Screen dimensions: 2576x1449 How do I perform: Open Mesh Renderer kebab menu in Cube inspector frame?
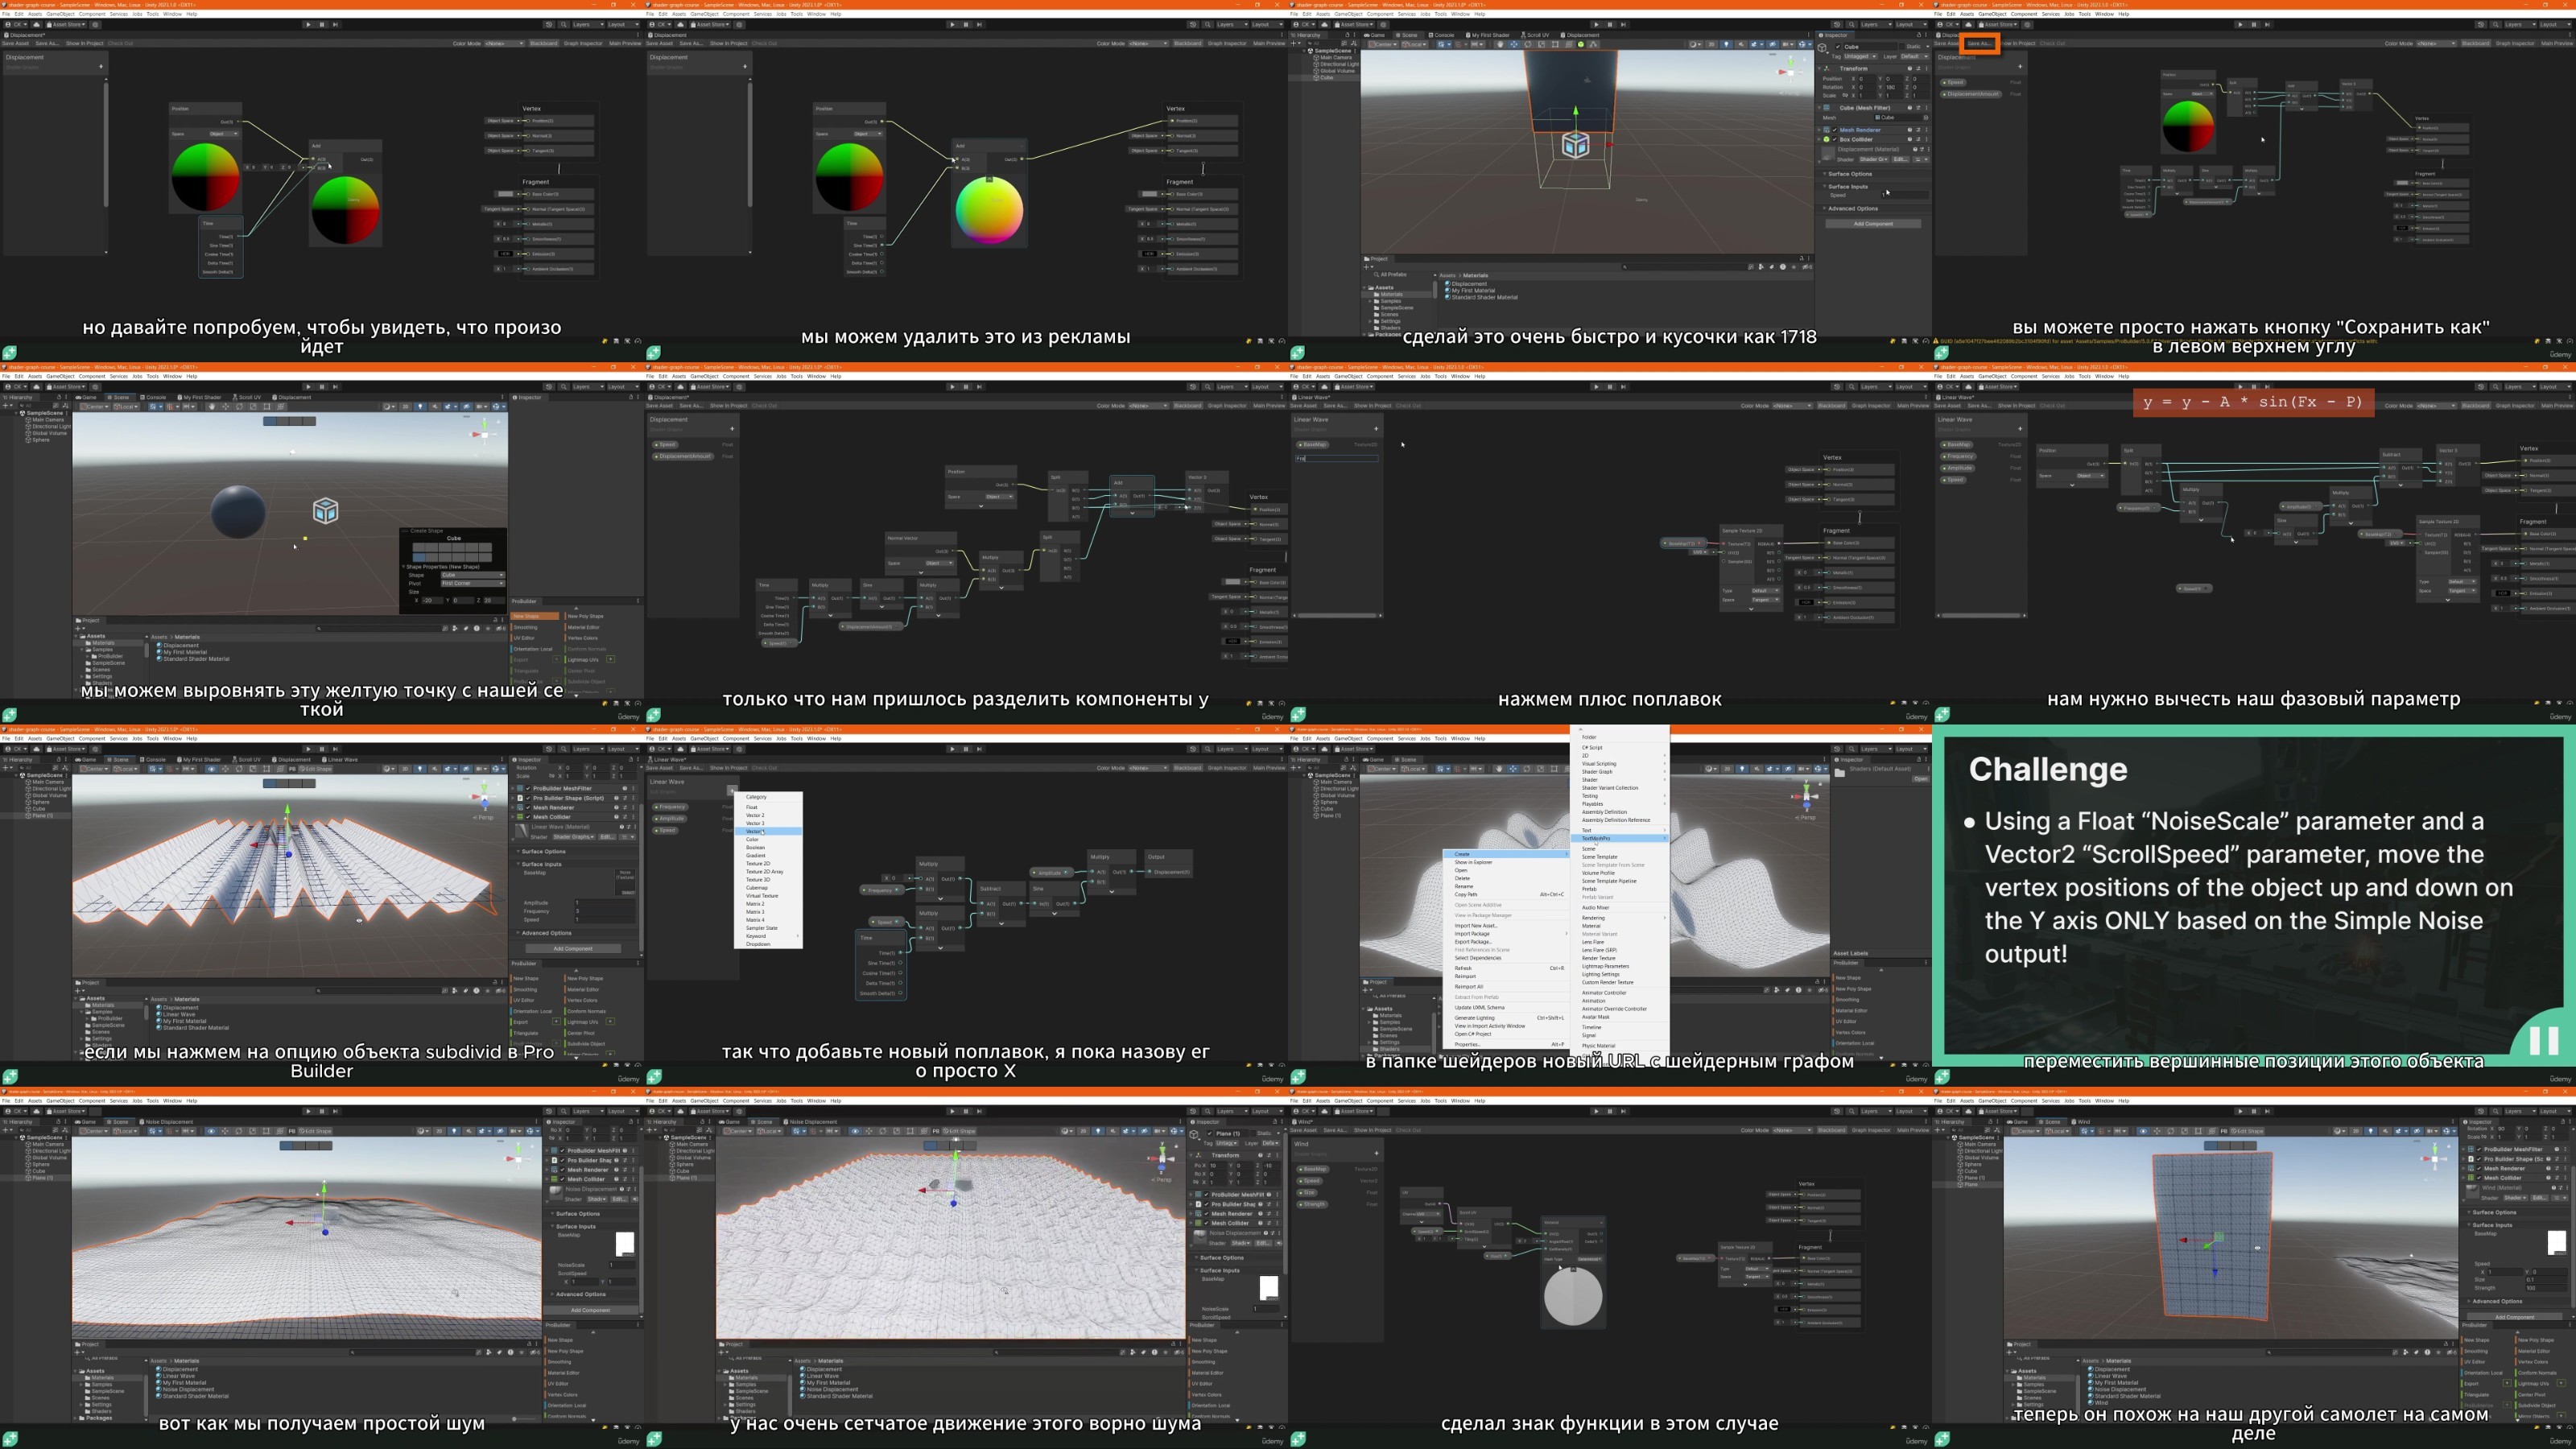click(1927, 130)
